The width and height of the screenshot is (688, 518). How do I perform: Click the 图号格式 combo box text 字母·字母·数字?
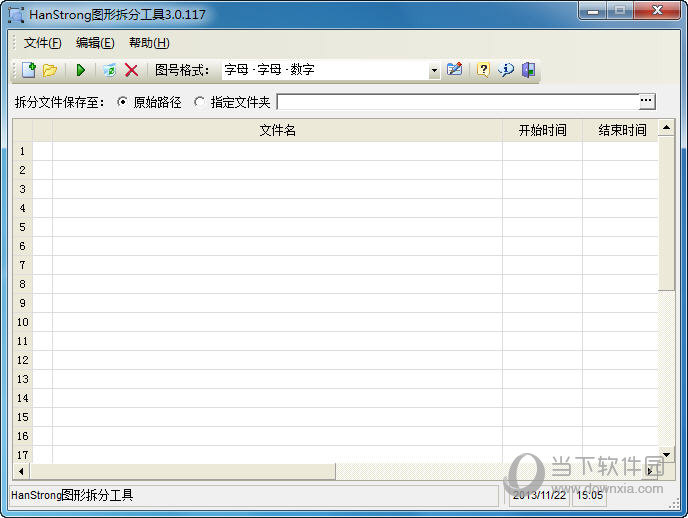tap(269, 70)
